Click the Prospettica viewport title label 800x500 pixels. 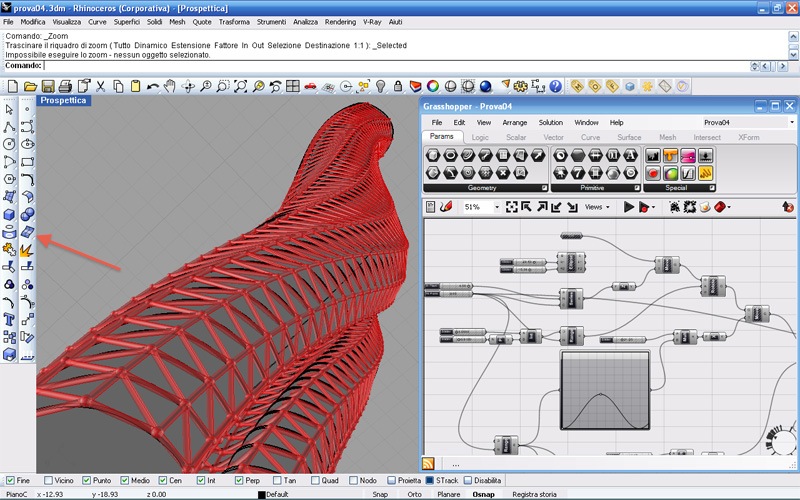click(63, 101)
